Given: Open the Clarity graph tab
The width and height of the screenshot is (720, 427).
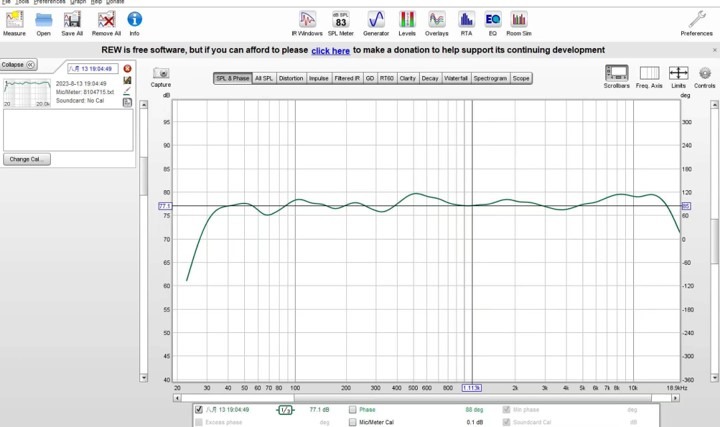Looking at the screenshot, I should (x=408, y=79).
